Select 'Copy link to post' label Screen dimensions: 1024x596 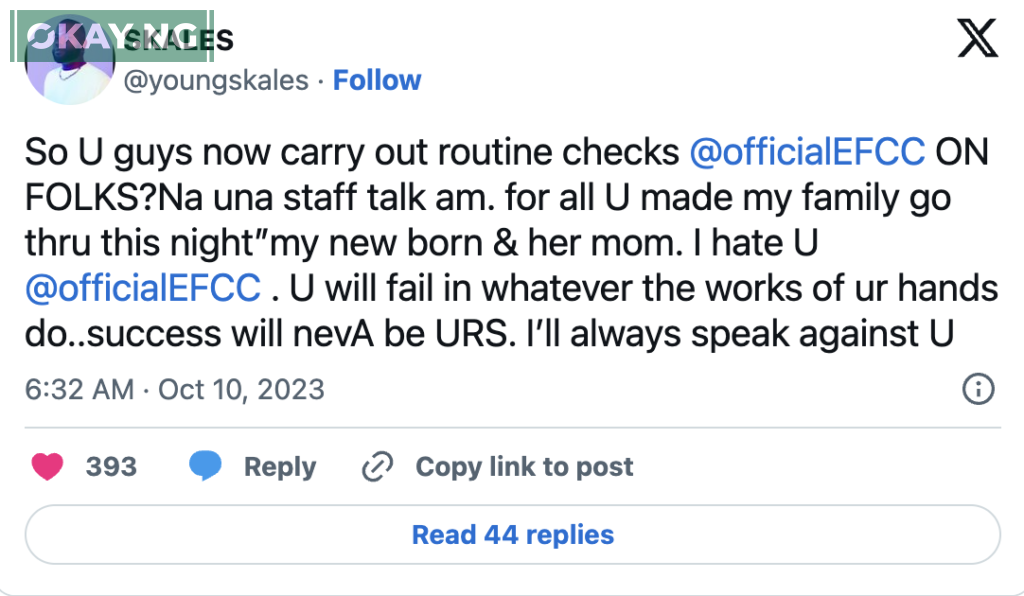pyautogui.click(x=524, y=467)
